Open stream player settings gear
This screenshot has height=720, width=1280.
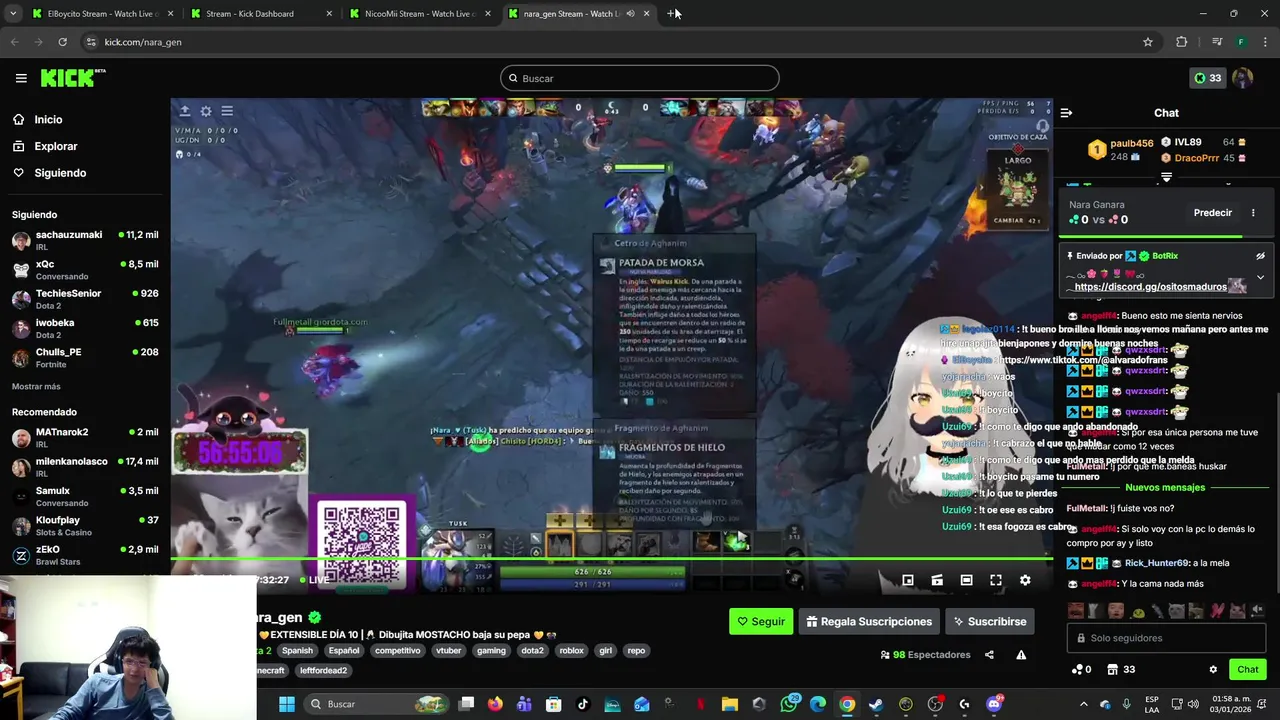pos(1025,580)
